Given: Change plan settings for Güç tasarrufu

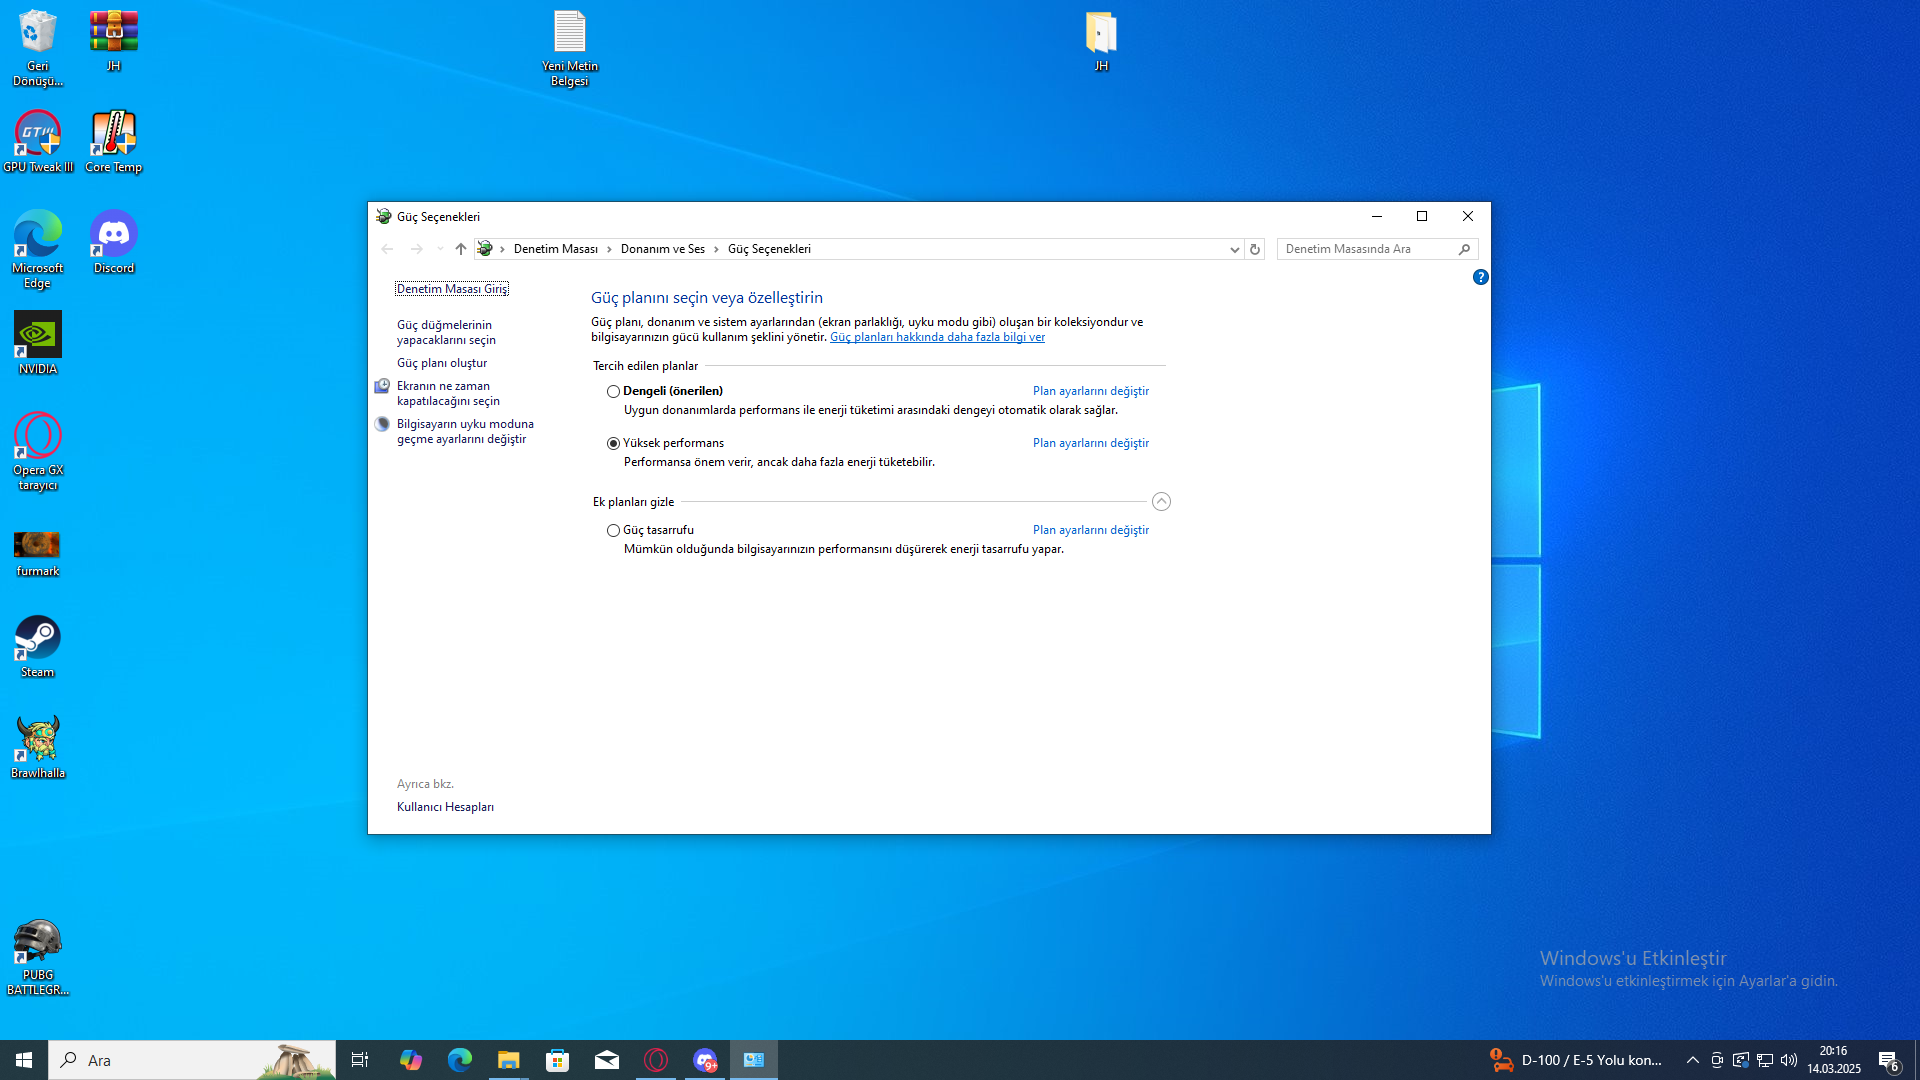Looking at the screenshot, I should click(1091, 530).
